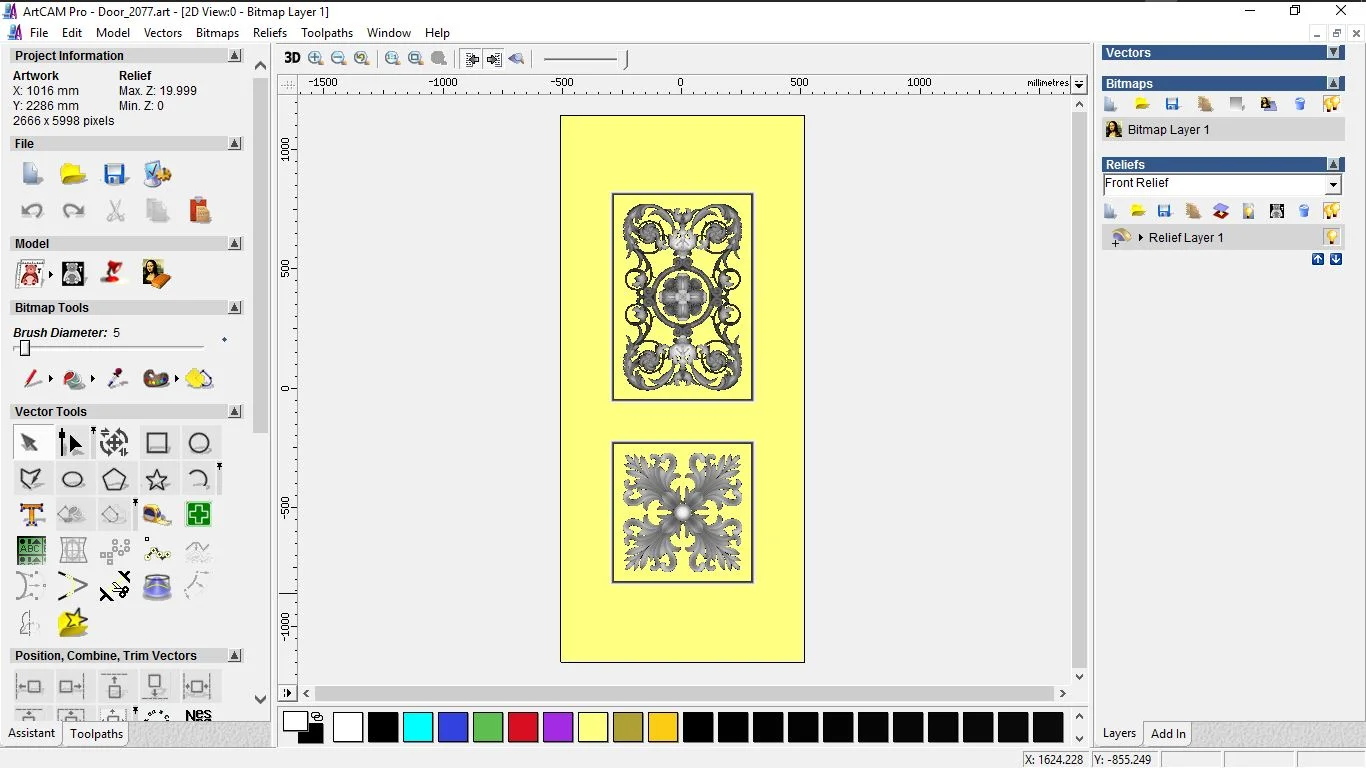1366x768 pixels.
Task: Switch to 3D view
Action: point(291,58)
